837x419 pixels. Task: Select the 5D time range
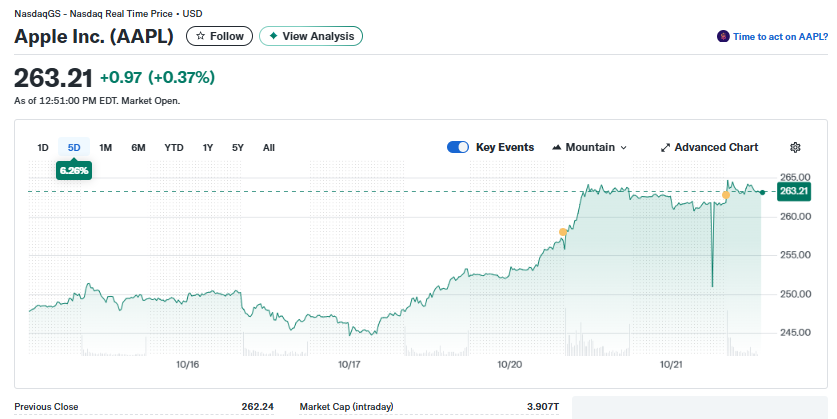pyautogui.click(x=74, y=148)
